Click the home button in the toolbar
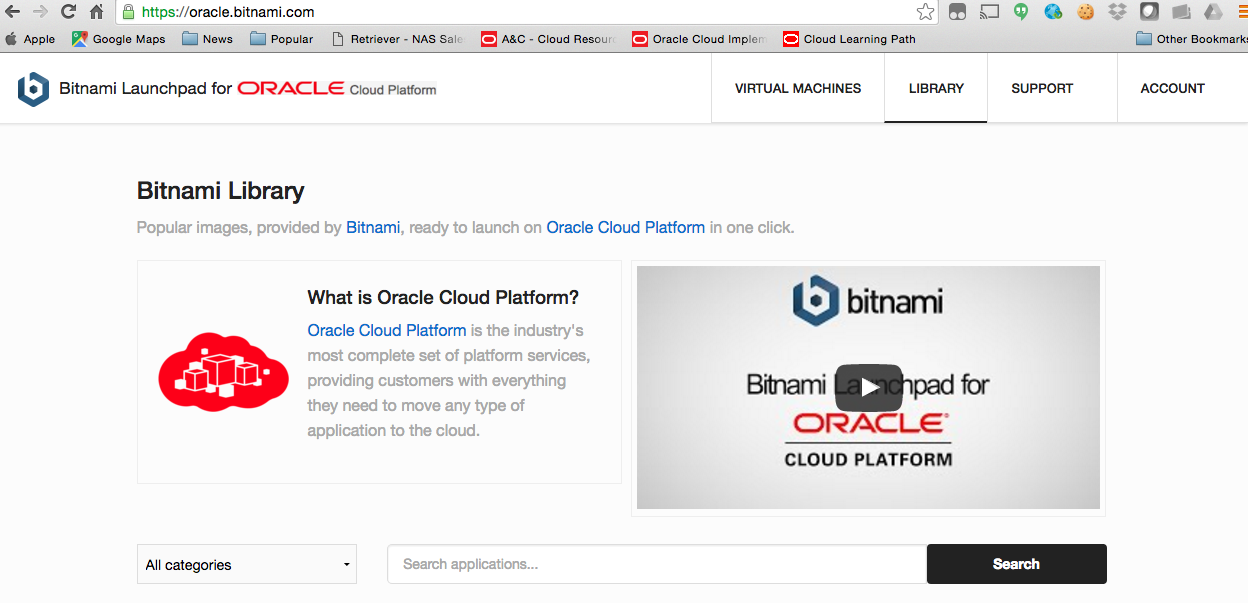Image resolution: width=1248 pixels, height=603 pixels. [95, 13]
